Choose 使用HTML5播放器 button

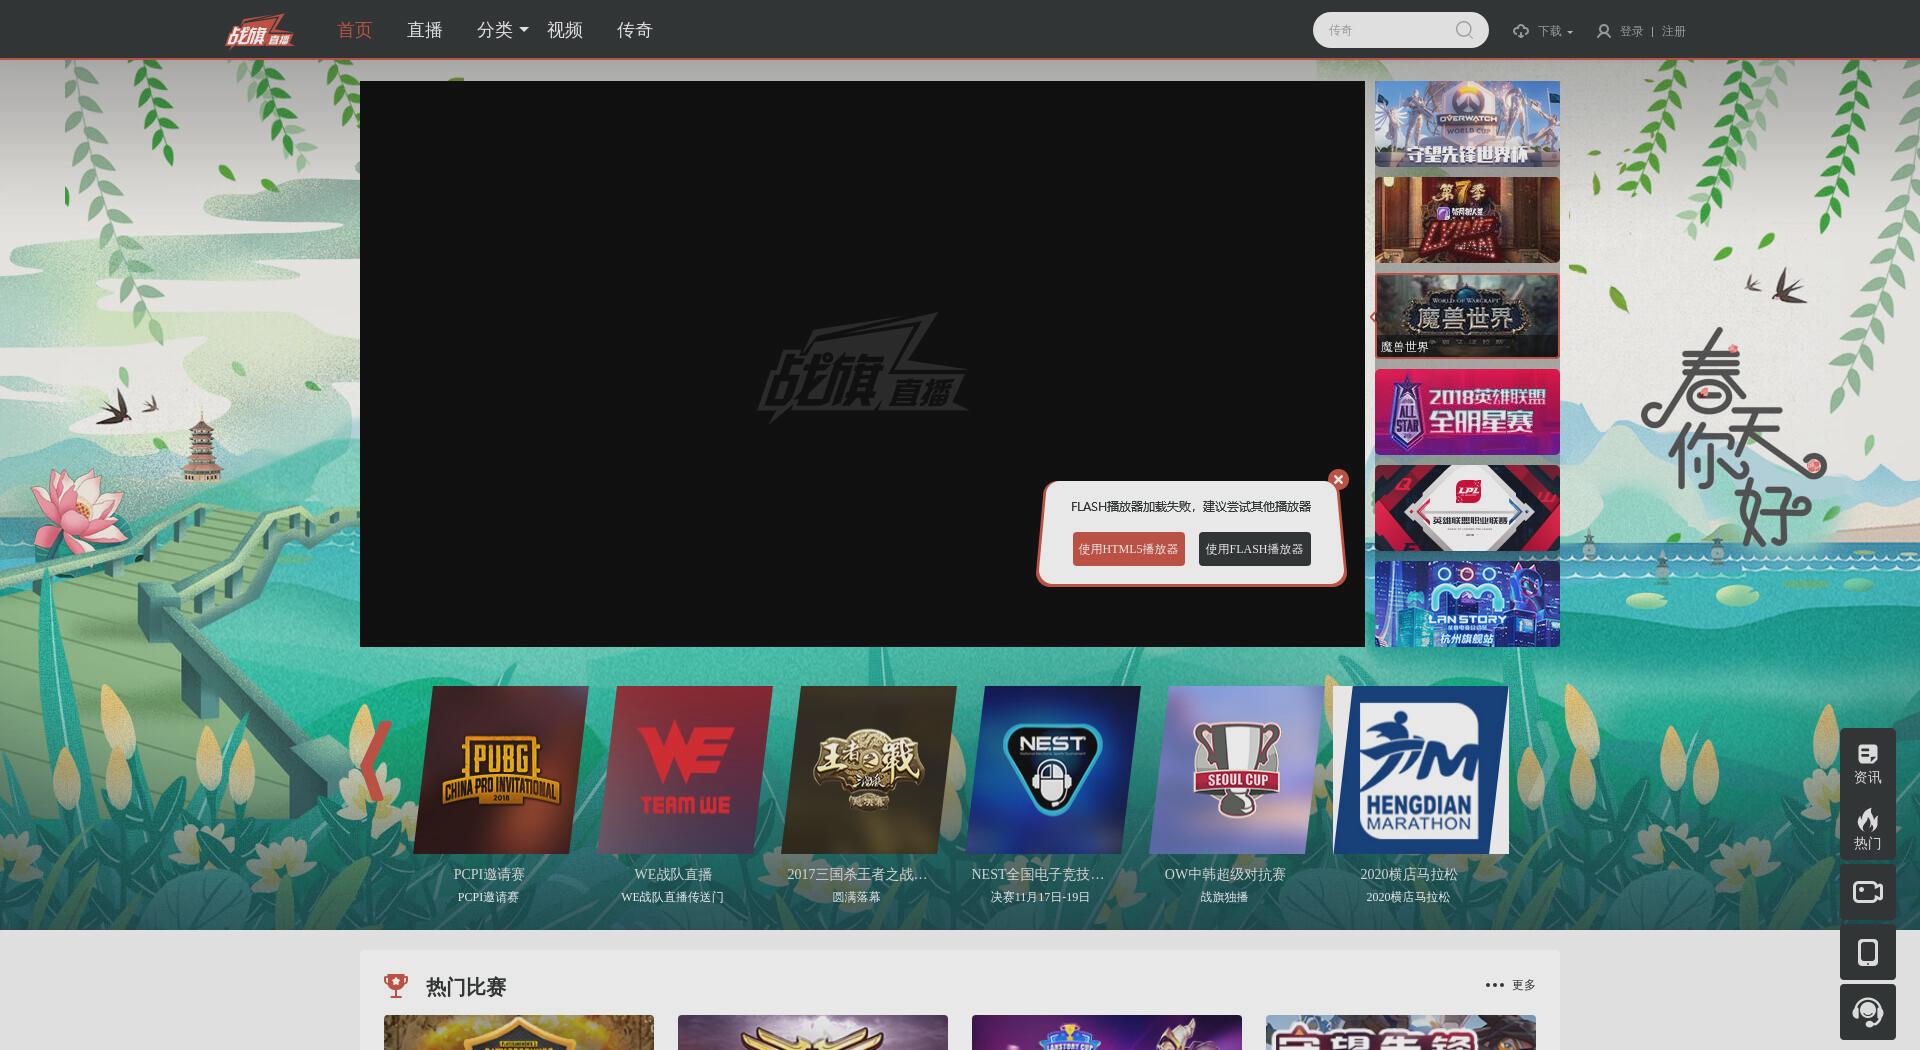(x=1129, y=549)
